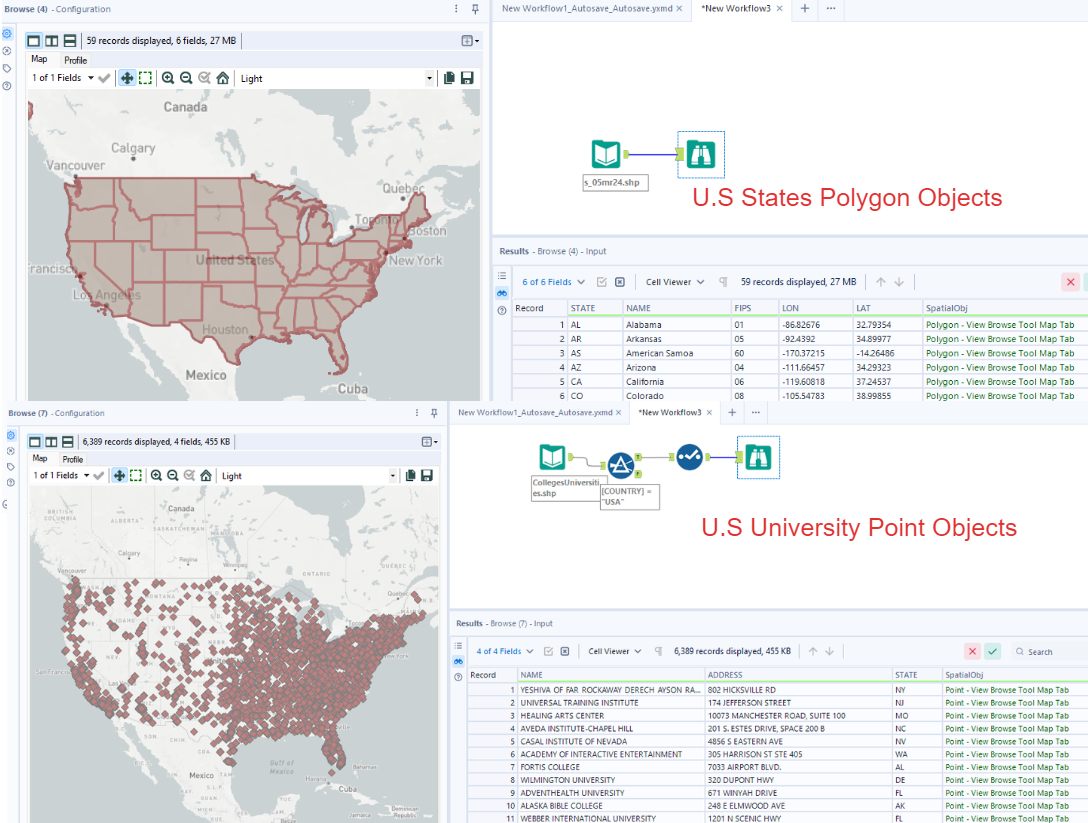Activate rectangle select on universities map
This screenshot has width=1088, height=823.
[x=136, y=475]
